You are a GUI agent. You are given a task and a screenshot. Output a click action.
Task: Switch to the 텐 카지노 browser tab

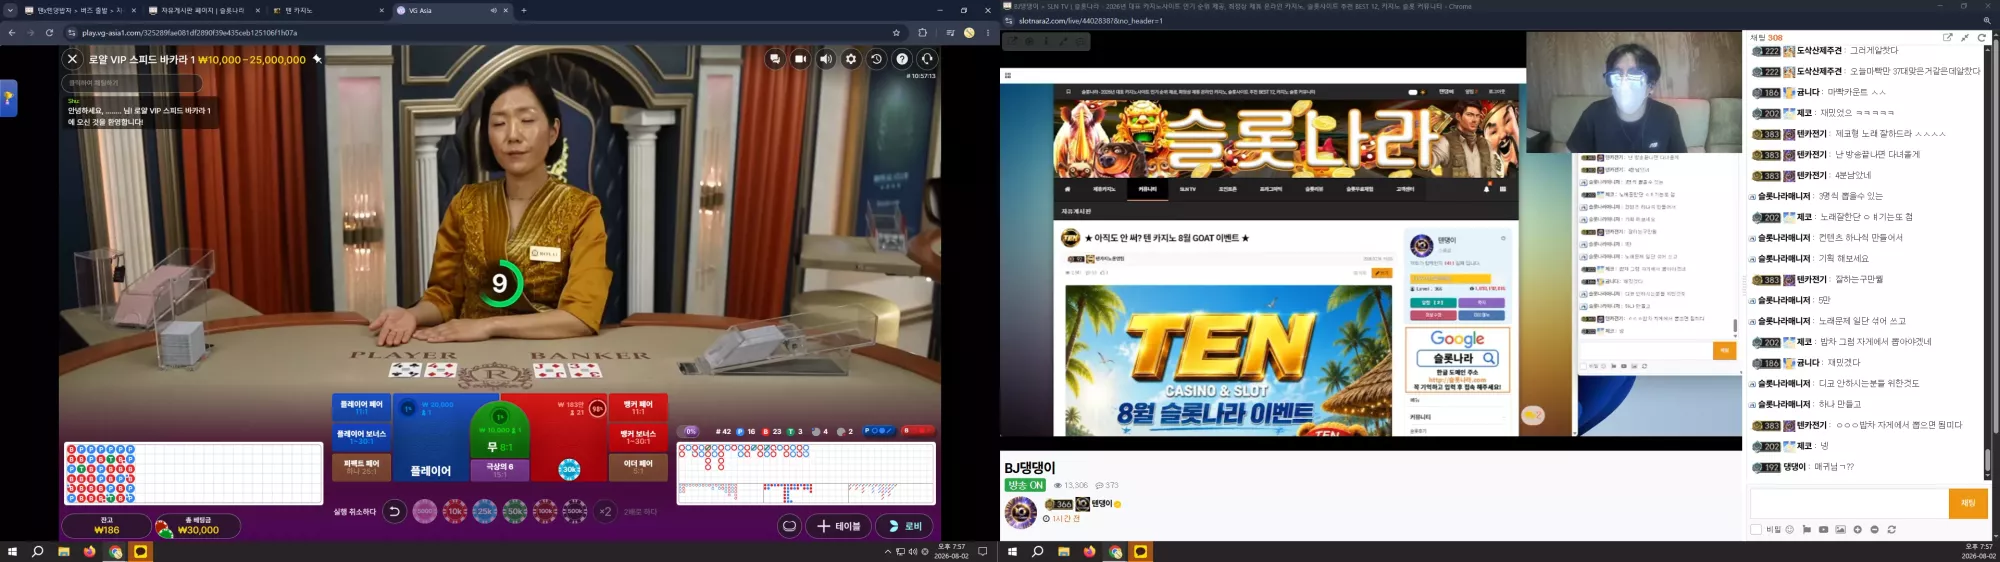pos(327,10)
